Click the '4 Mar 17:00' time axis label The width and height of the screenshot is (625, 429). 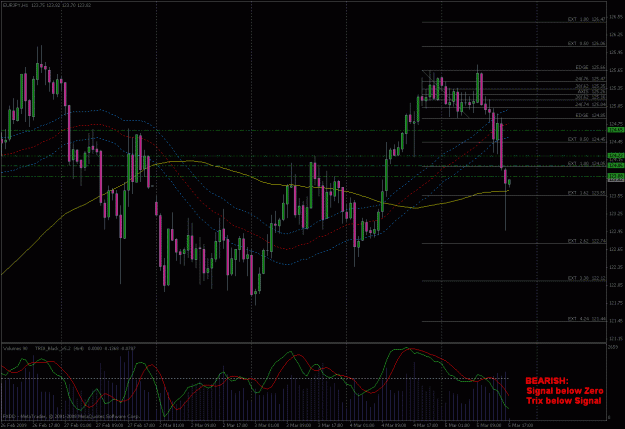coord(426,425)
